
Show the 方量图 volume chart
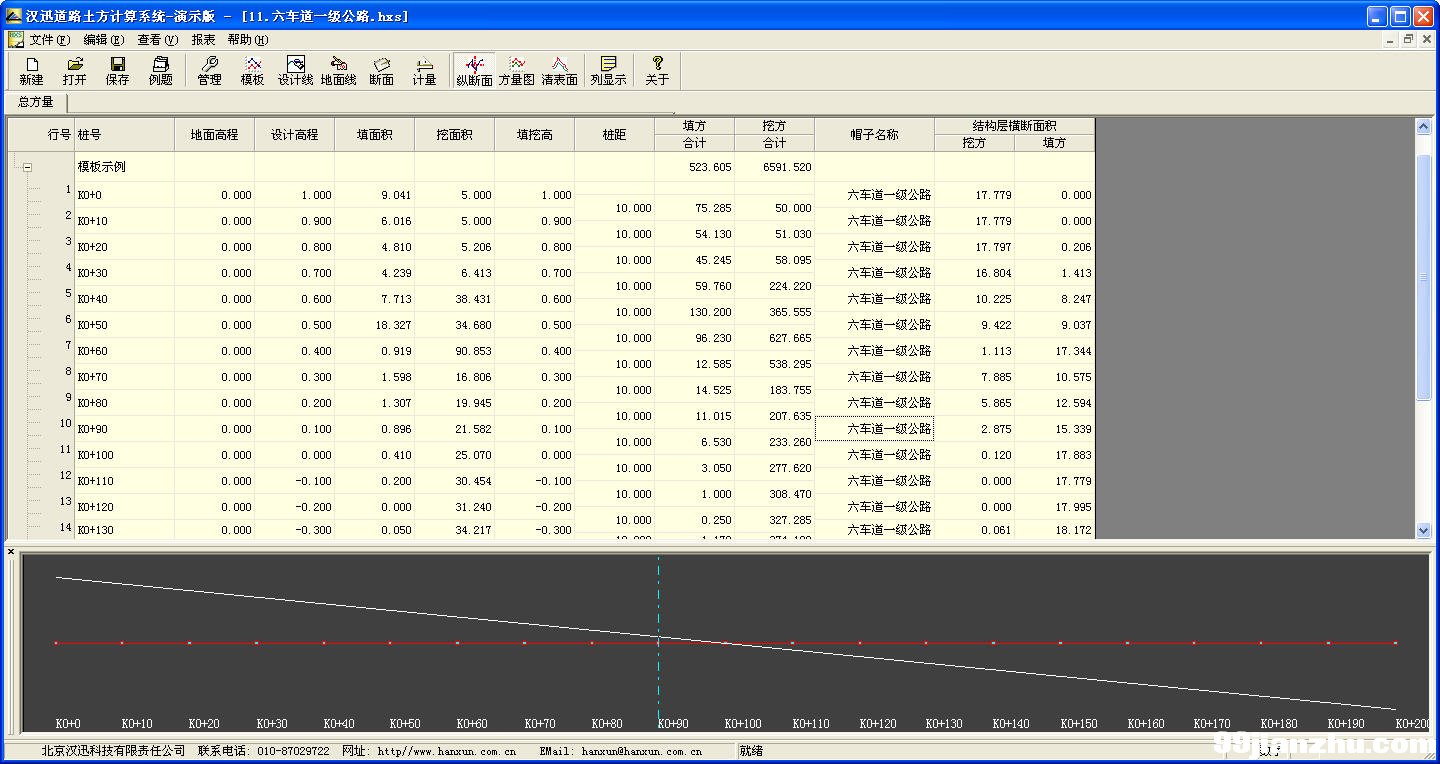click(517, 71)
